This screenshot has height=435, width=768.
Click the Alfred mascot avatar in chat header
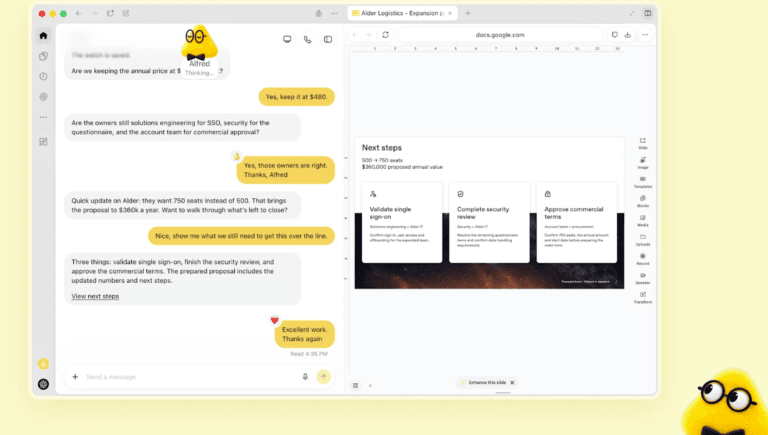(199, 43)
